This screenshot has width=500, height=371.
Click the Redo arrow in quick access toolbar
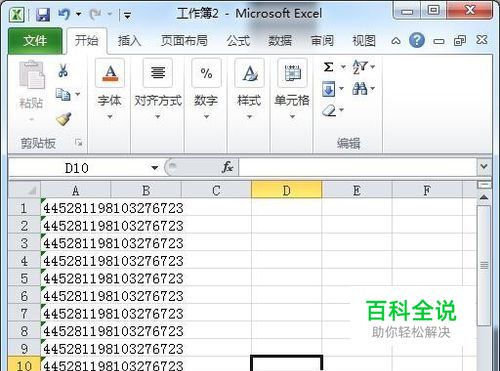[95, 14]
